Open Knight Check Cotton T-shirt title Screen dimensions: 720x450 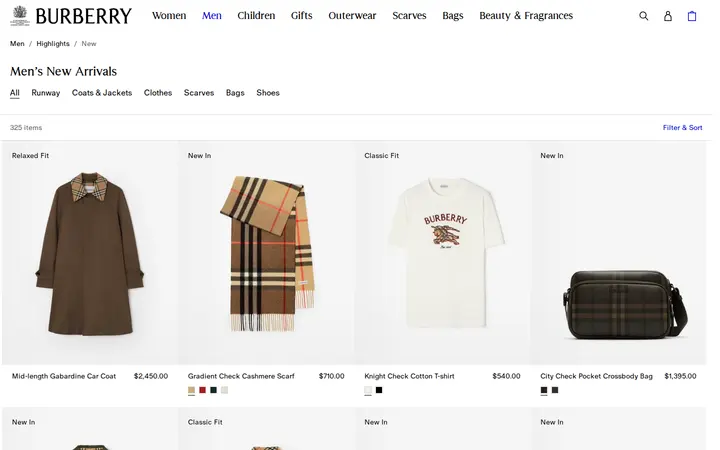point(409,376)
